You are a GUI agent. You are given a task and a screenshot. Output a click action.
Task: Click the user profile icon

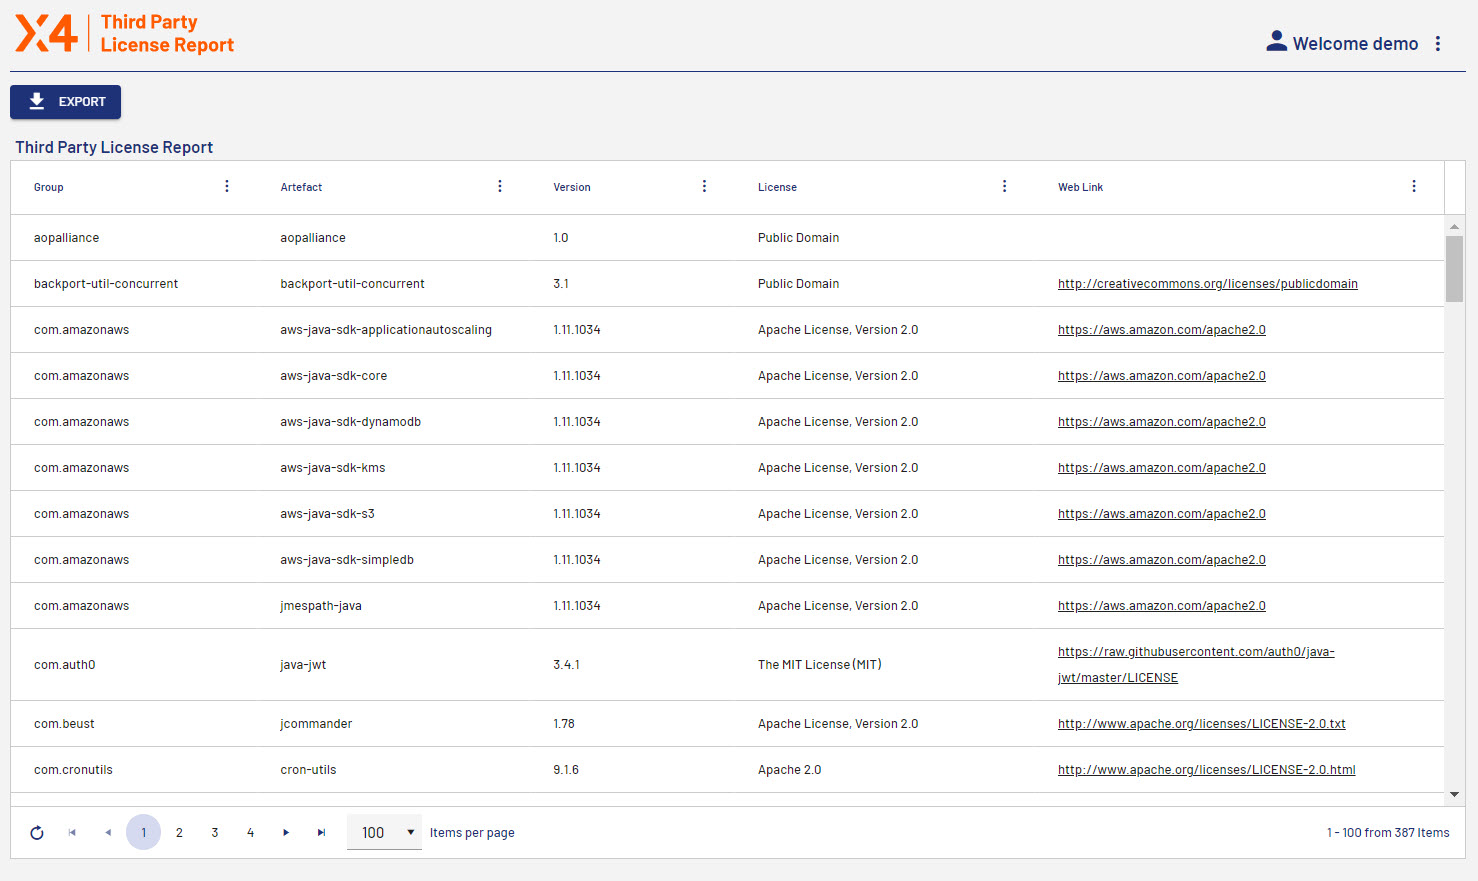coord(1276,42)
